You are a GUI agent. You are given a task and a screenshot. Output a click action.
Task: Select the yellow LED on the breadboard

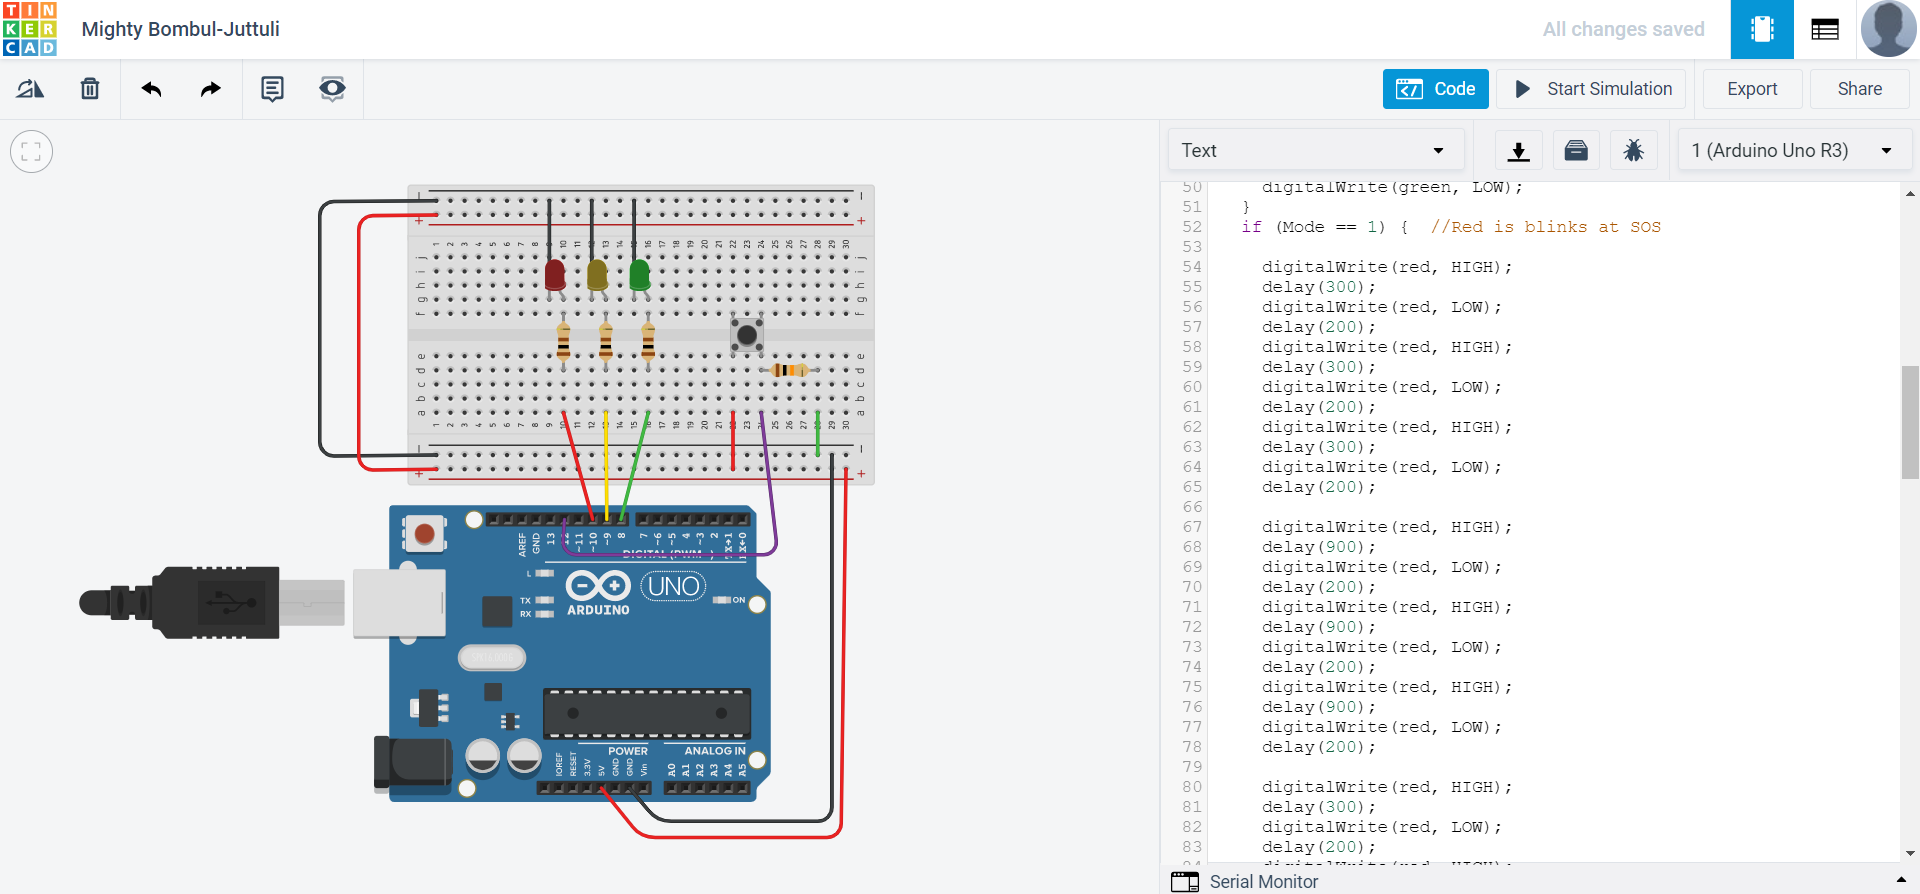(x=597, y=275)
